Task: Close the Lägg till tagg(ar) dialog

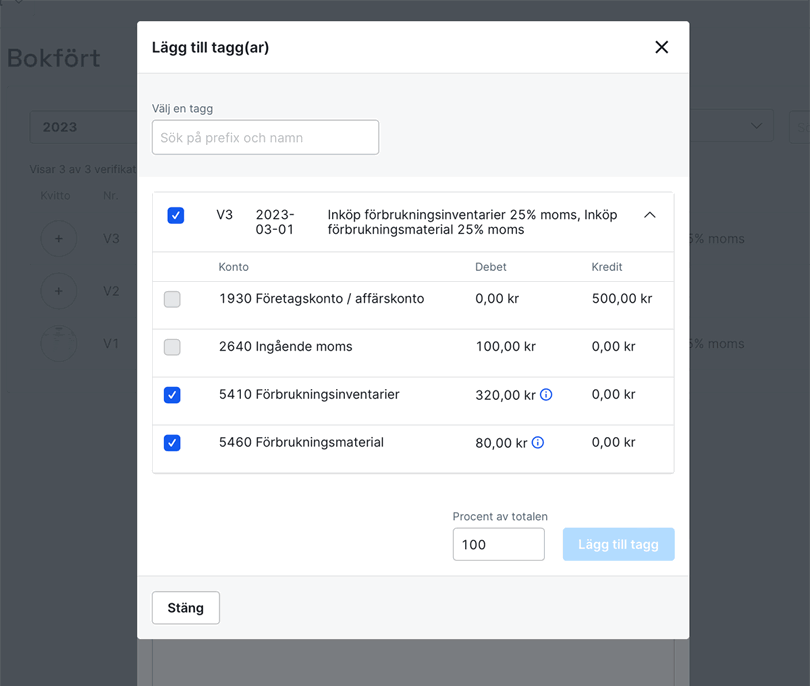Action: (661, 47)
